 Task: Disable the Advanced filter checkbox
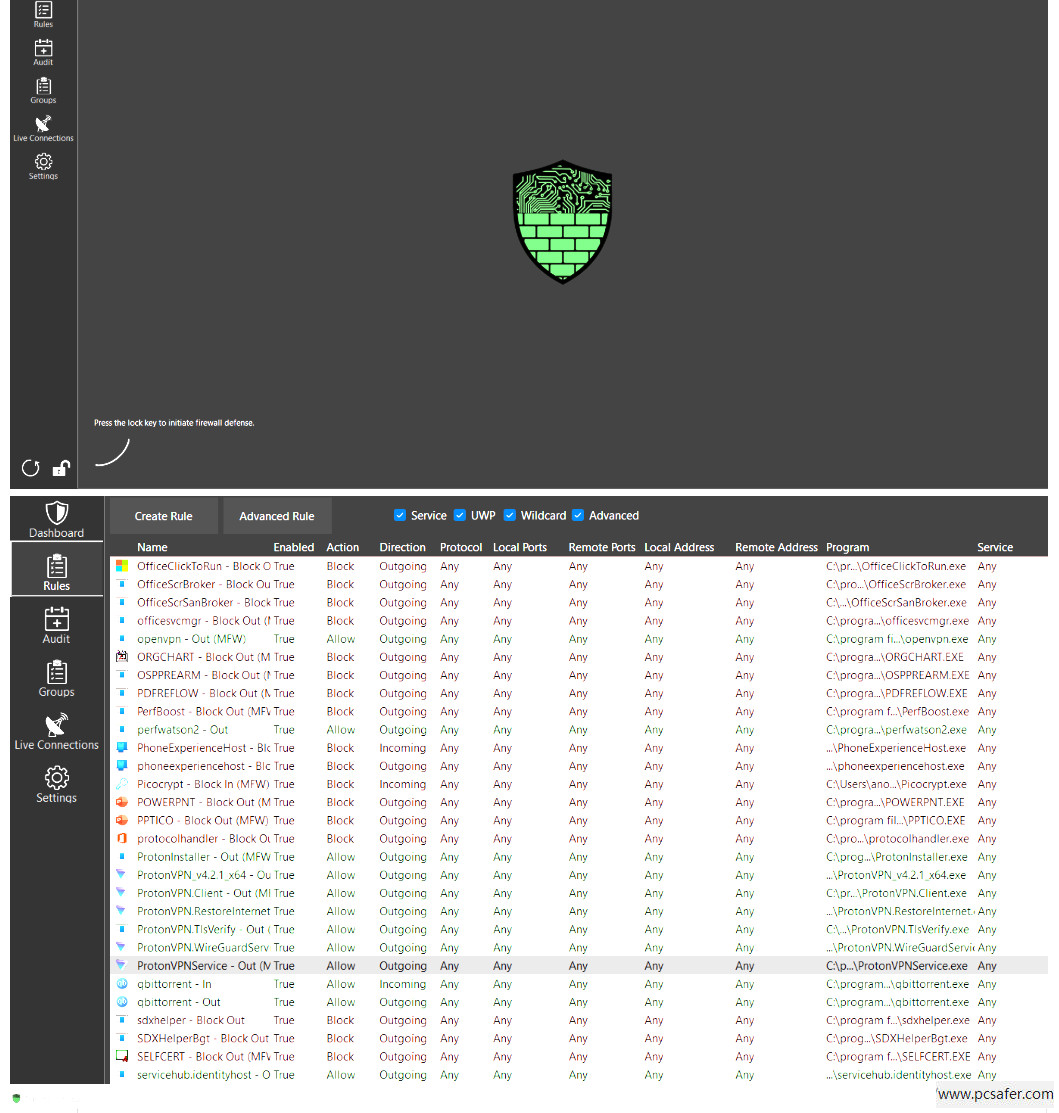pyautogui.click(x=578, y=516)
